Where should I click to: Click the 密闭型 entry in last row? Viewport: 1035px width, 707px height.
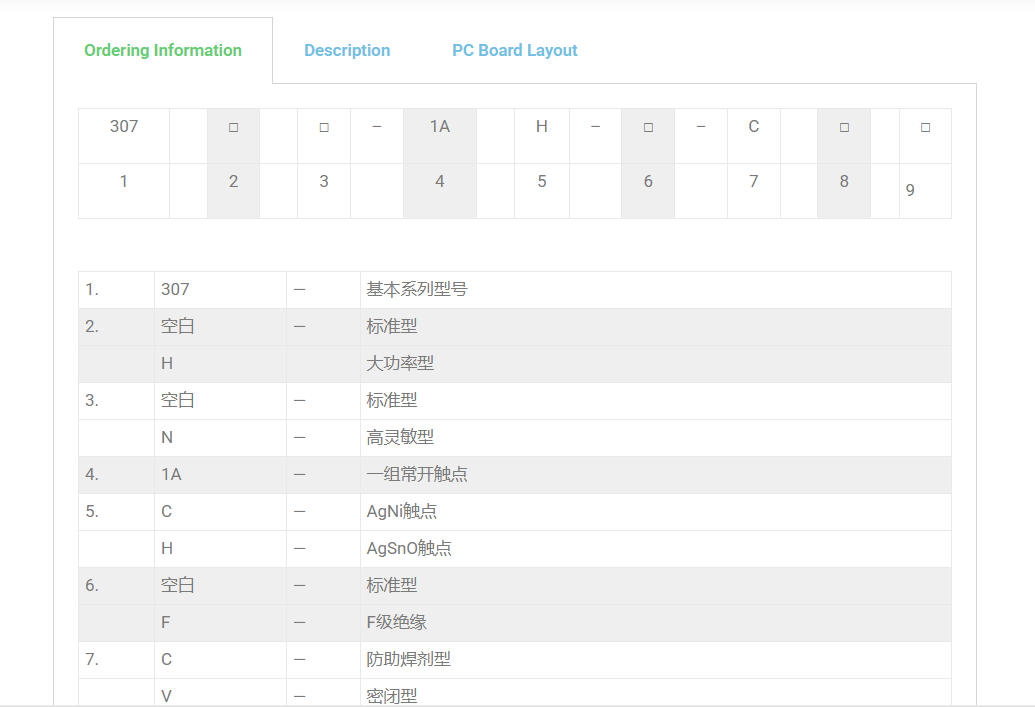coord(392,695)
